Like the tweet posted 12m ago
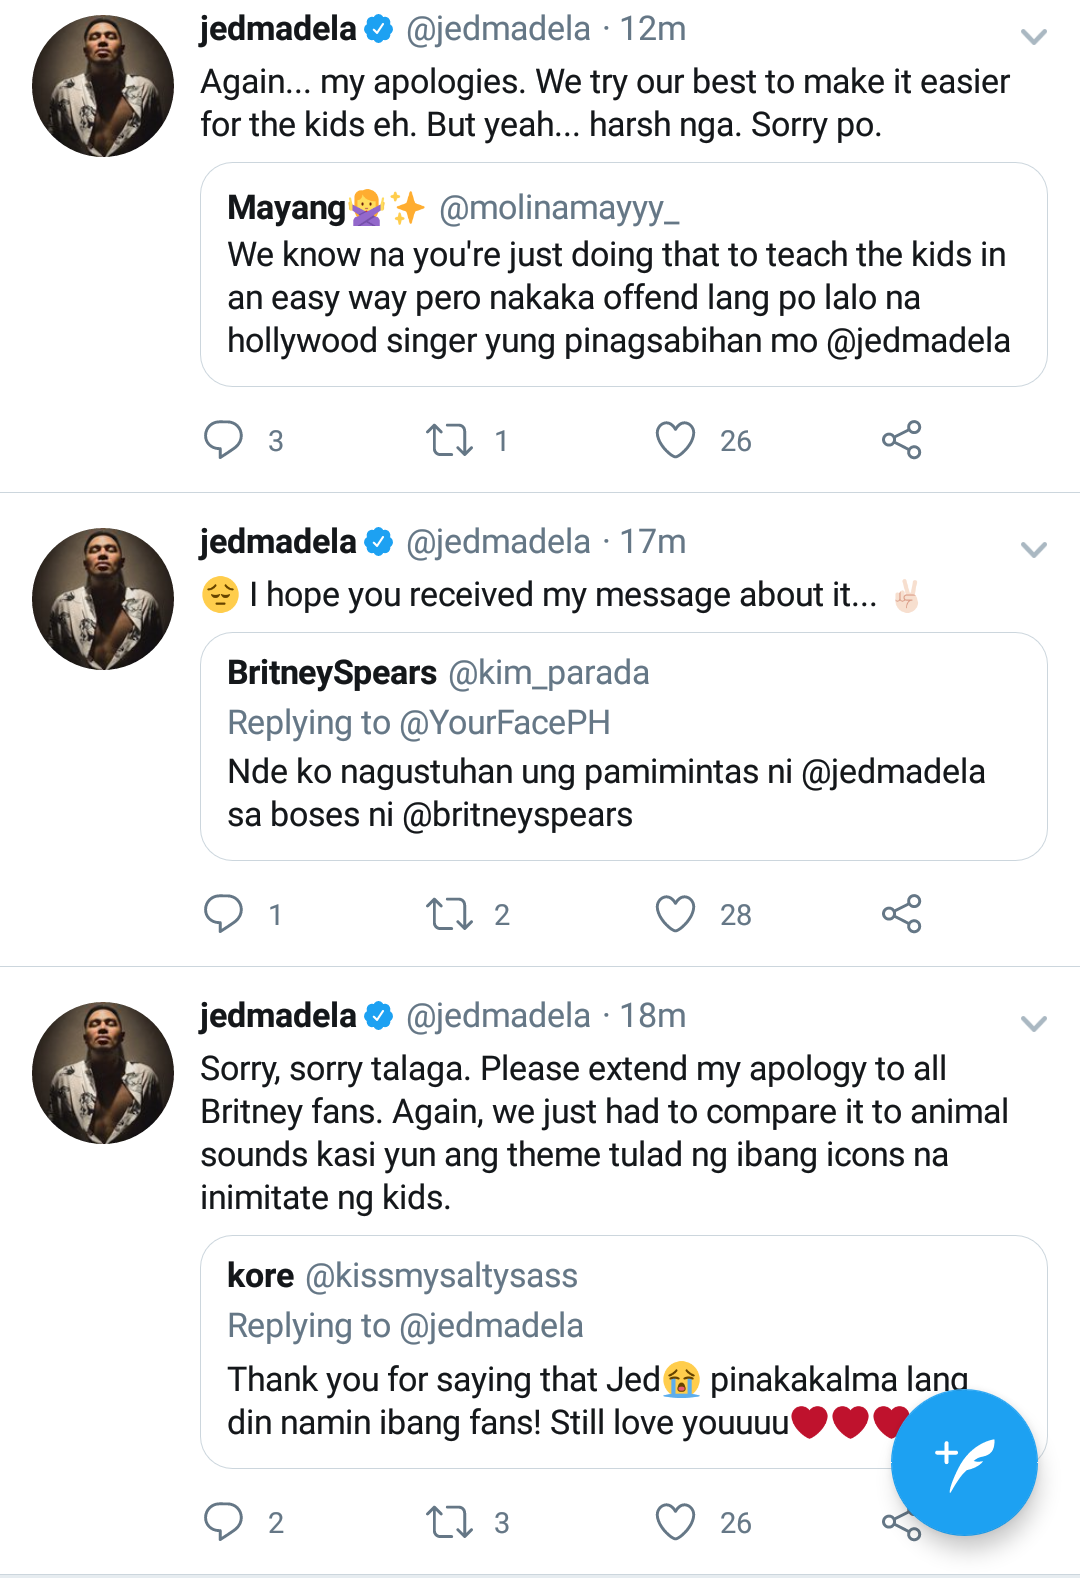1080x1578 pixels. coord(675,440)
